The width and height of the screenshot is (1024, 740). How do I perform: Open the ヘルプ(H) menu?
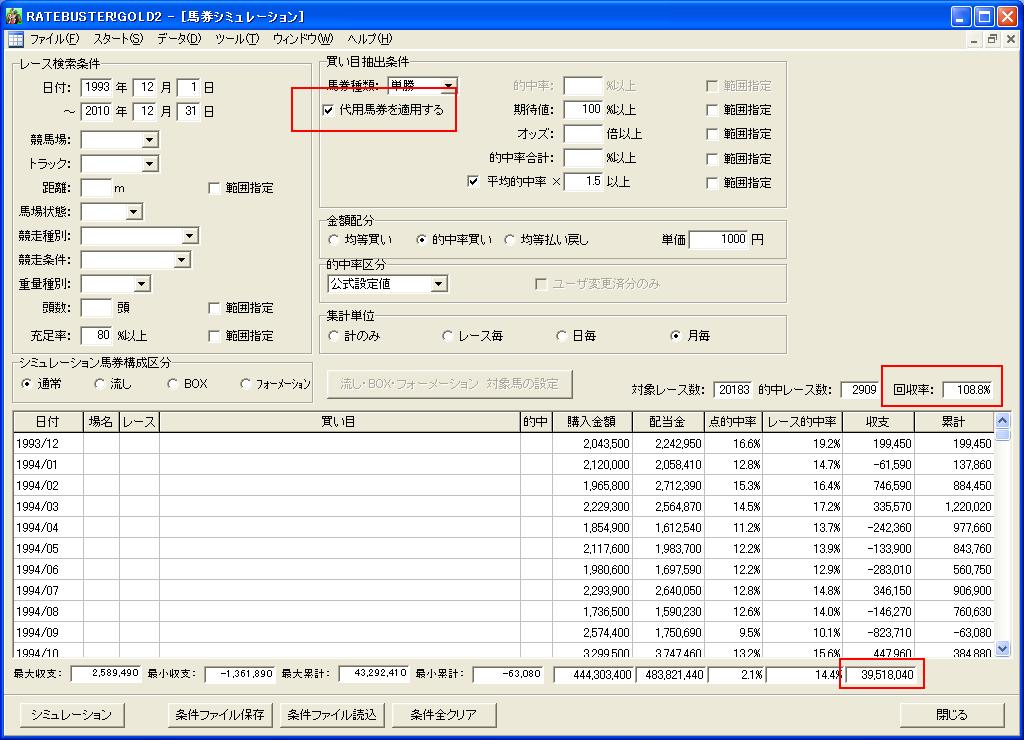coord(370,39)
